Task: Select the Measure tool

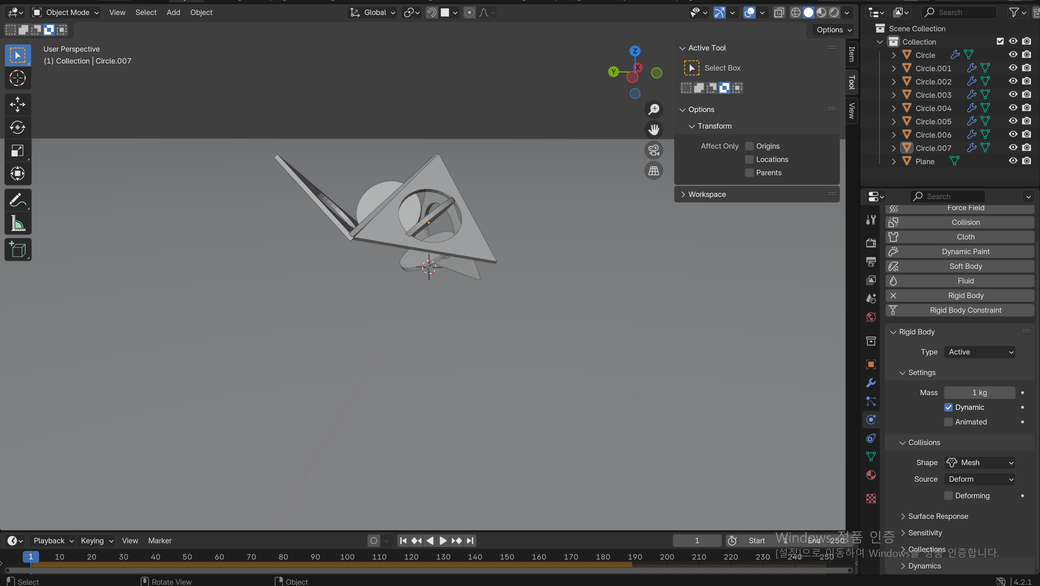Action: tap(17, 223)
